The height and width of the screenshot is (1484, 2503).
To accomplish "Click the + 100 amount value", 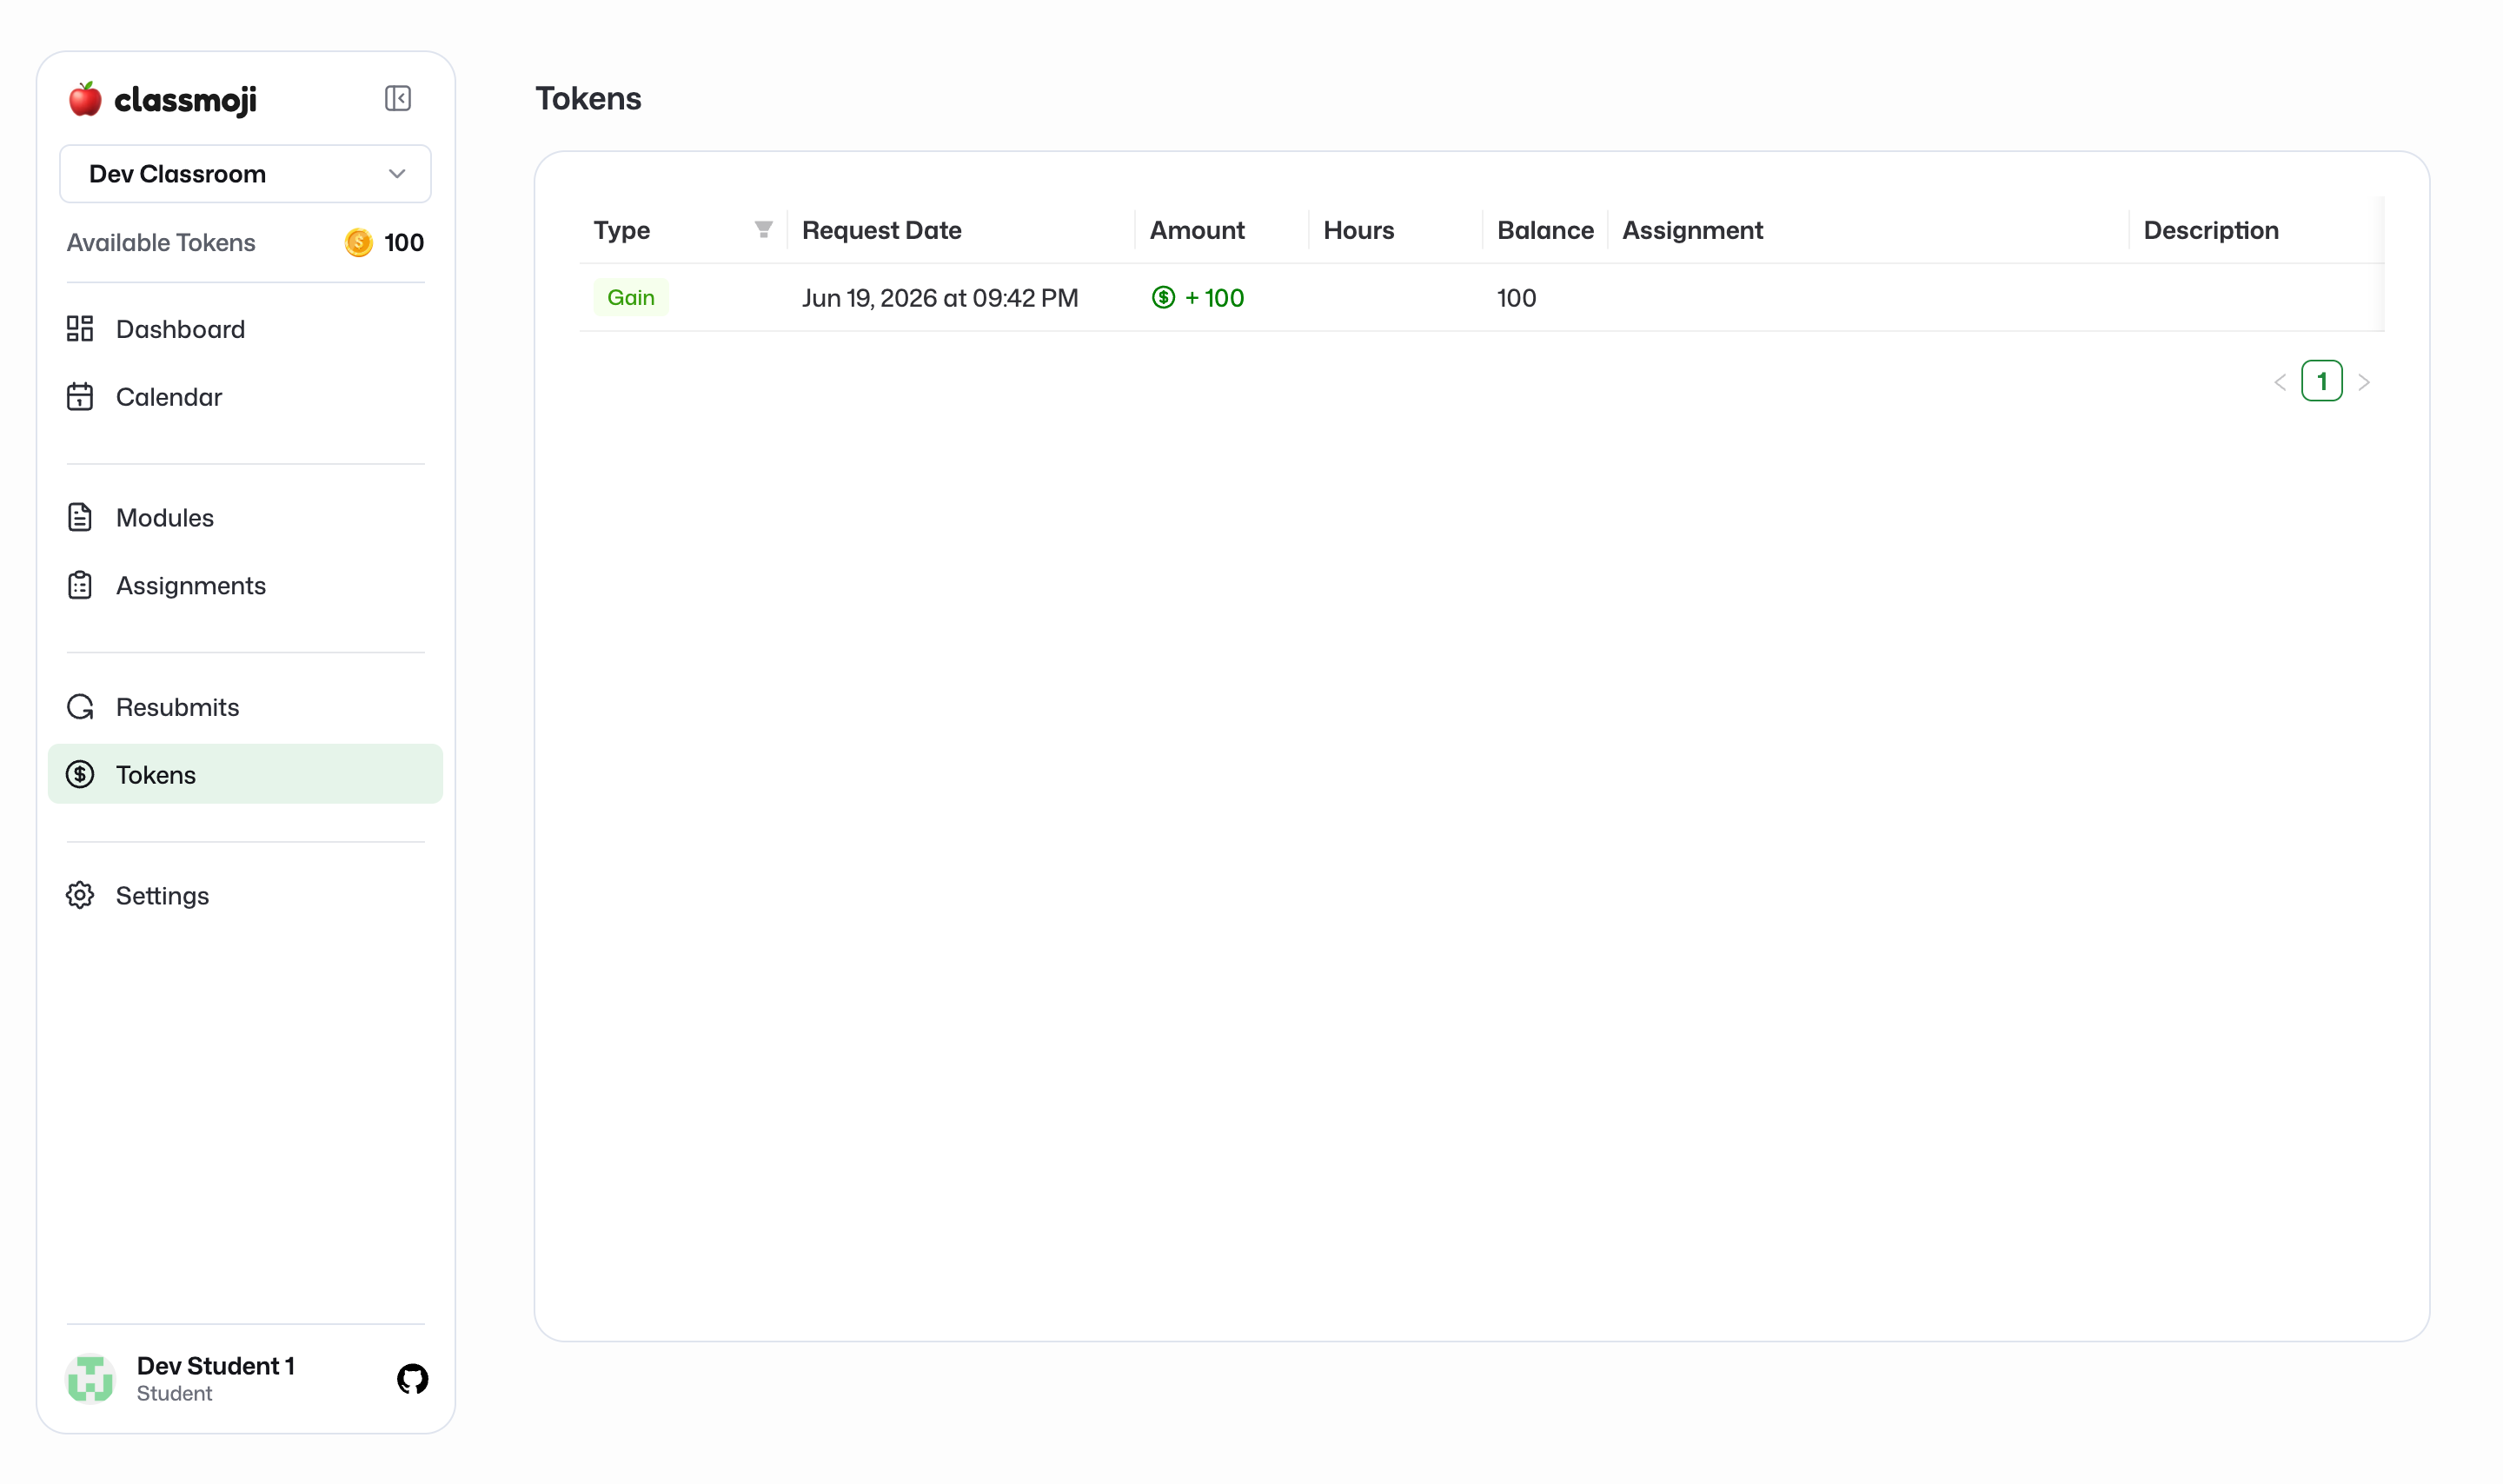I will point(1214,298).
